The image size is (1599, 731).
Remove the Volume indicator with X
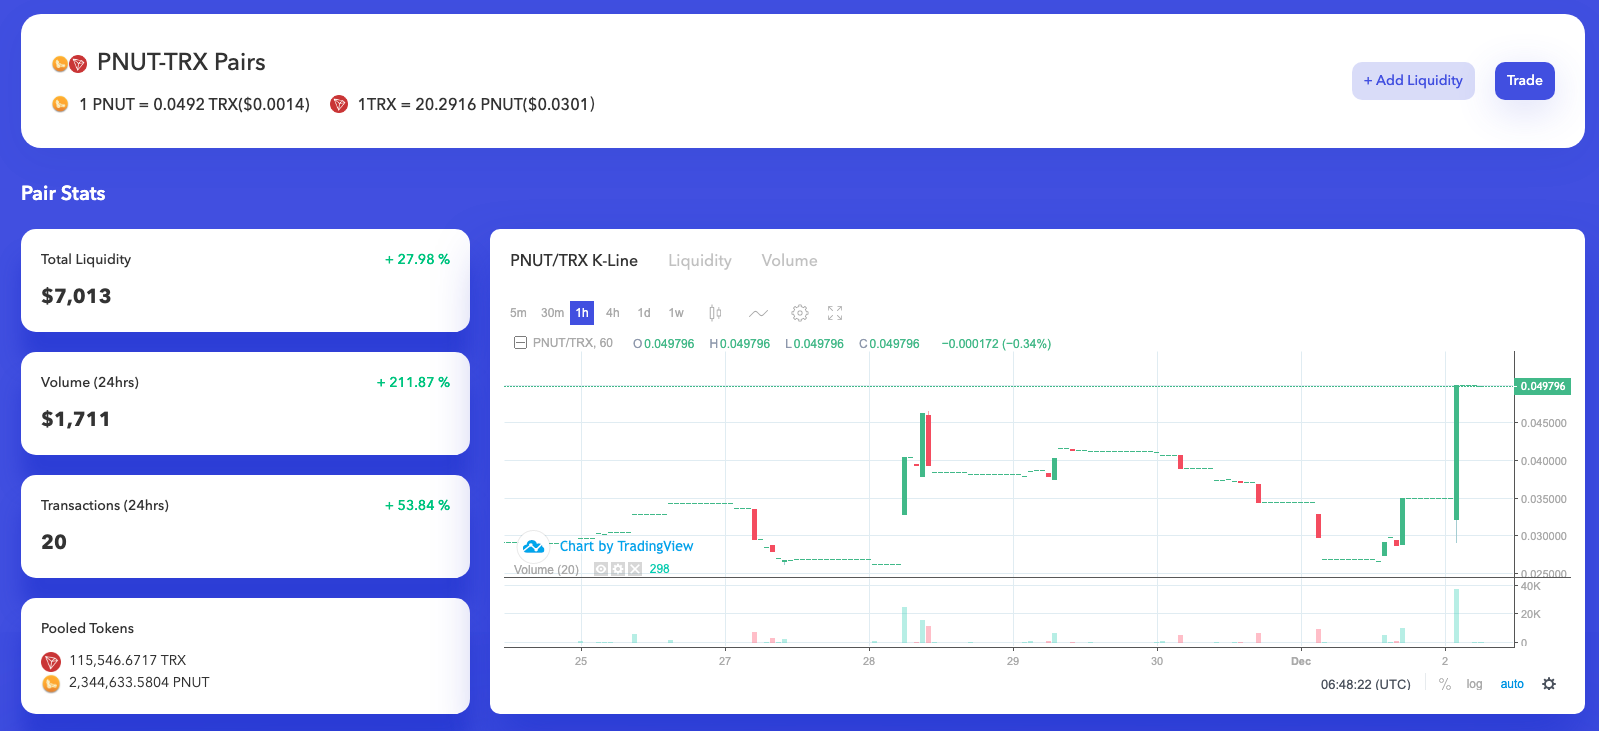click(x=635, y=569)
